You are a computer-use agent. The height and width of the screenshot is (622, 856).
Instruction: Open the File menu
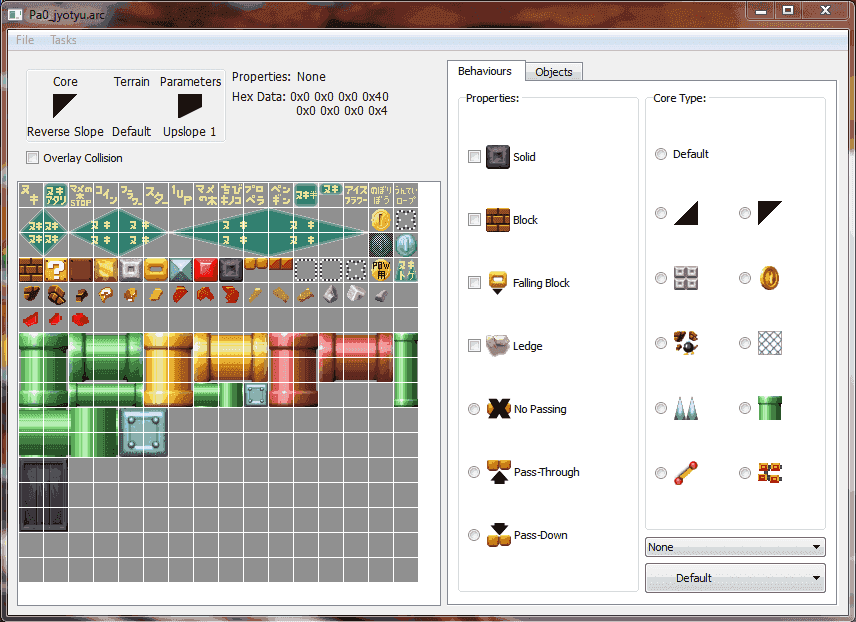click(25, 40)
